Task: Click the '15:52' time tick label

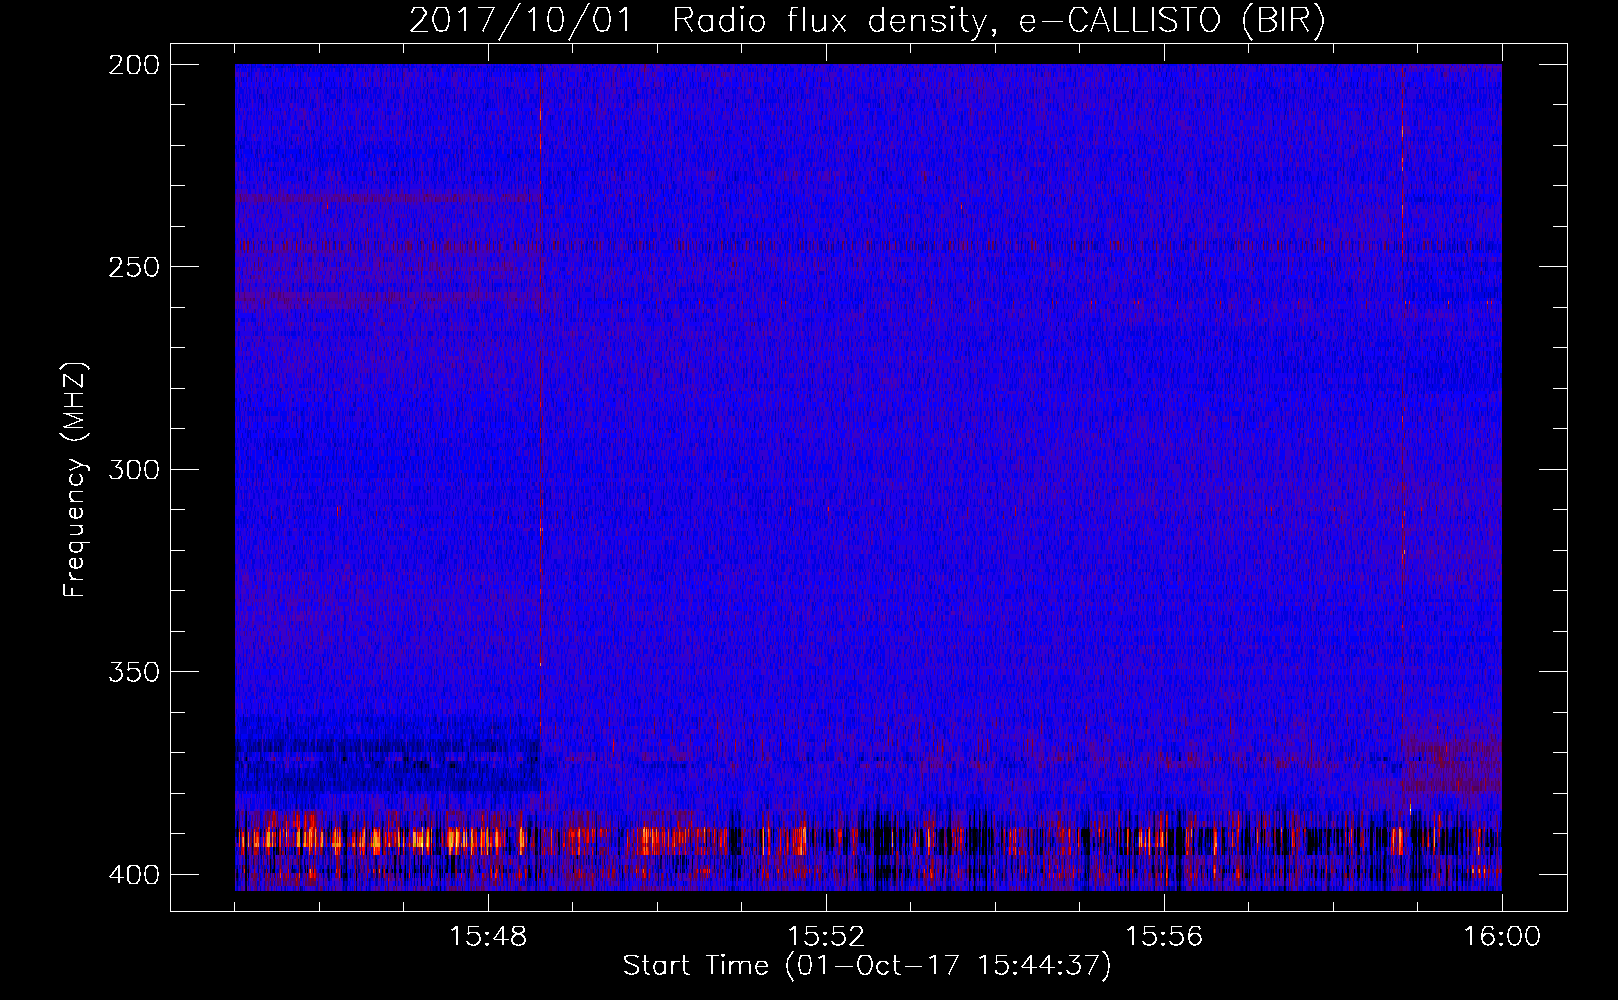Action: [826, 937]
